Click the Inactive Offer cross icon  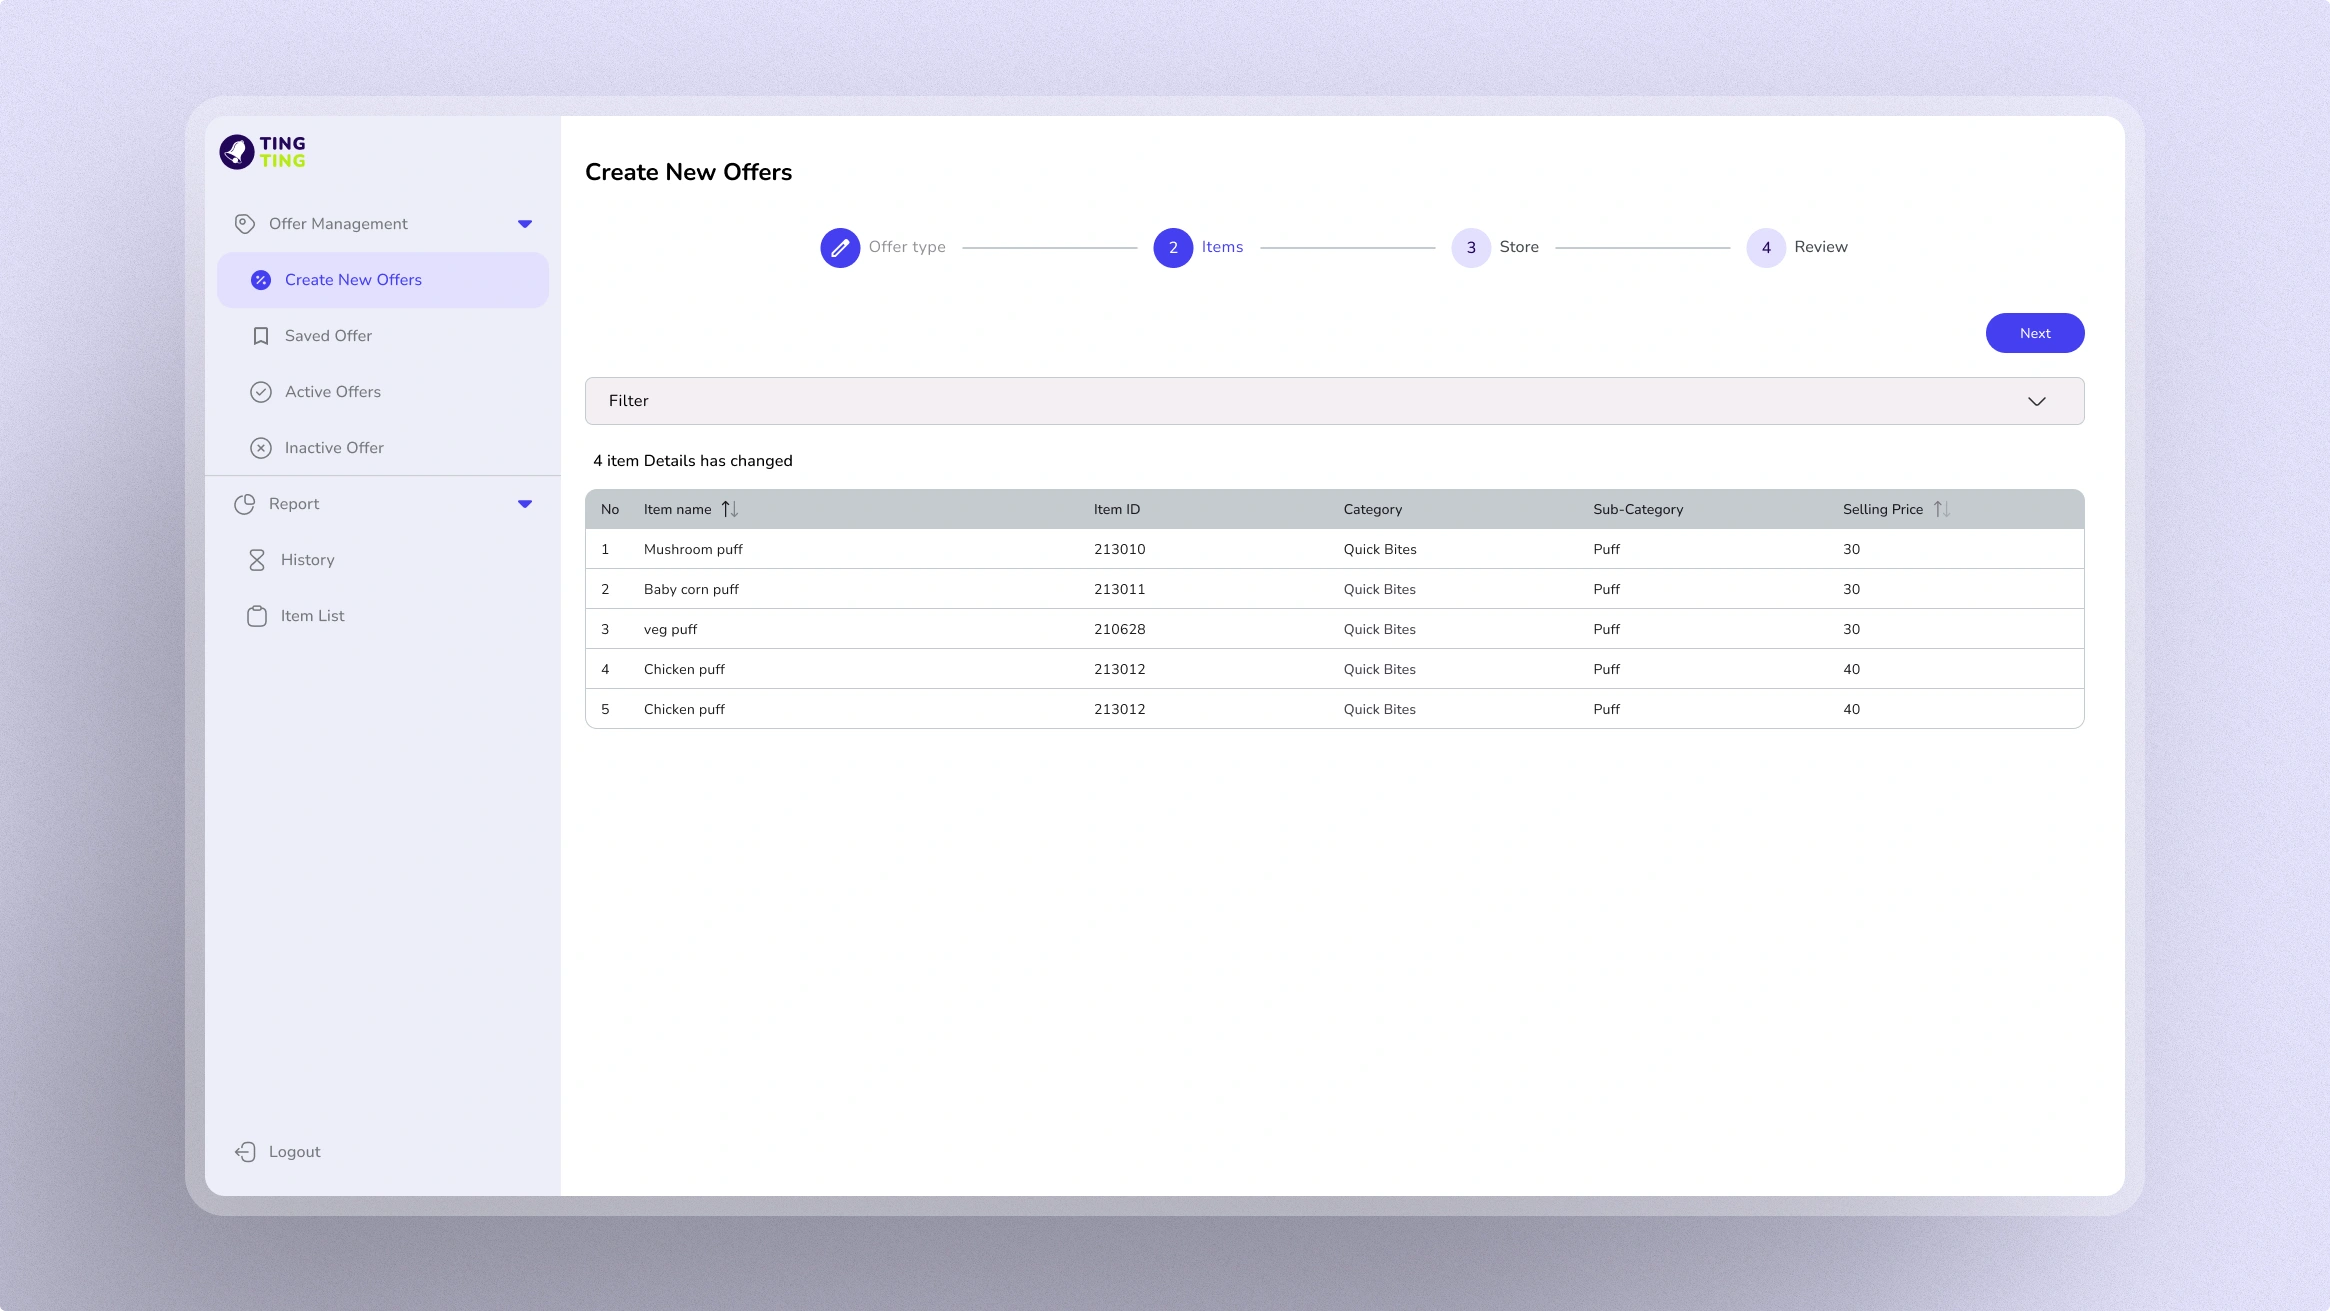click(x=261, y=448)
